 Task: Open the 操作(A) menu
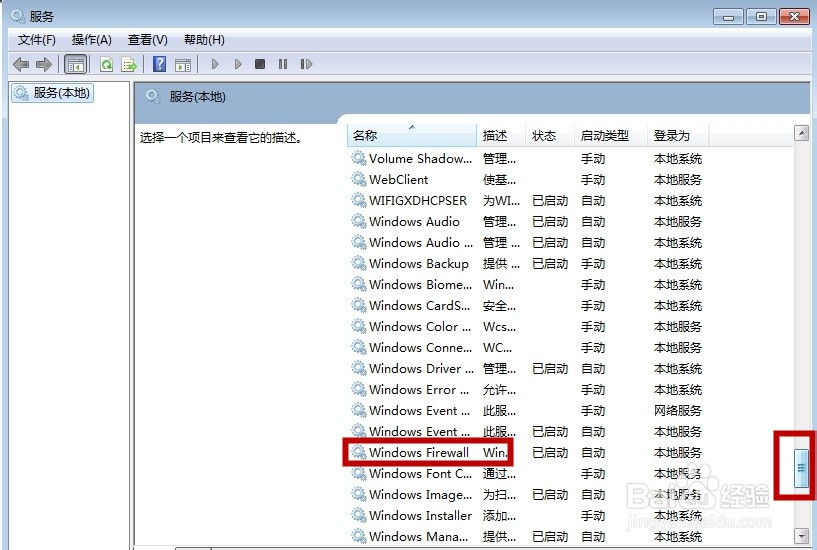click(92, 40)
